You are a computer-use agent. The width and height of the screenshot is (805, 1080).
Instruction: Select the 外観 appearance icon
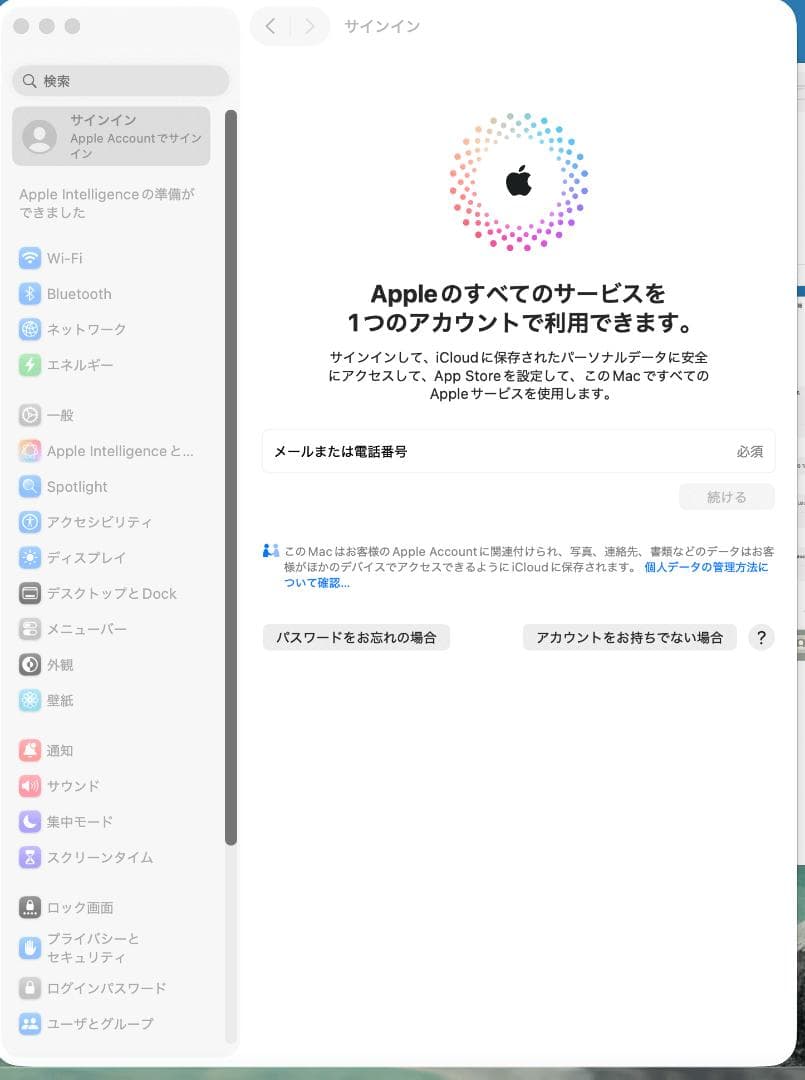click(30, 665)
